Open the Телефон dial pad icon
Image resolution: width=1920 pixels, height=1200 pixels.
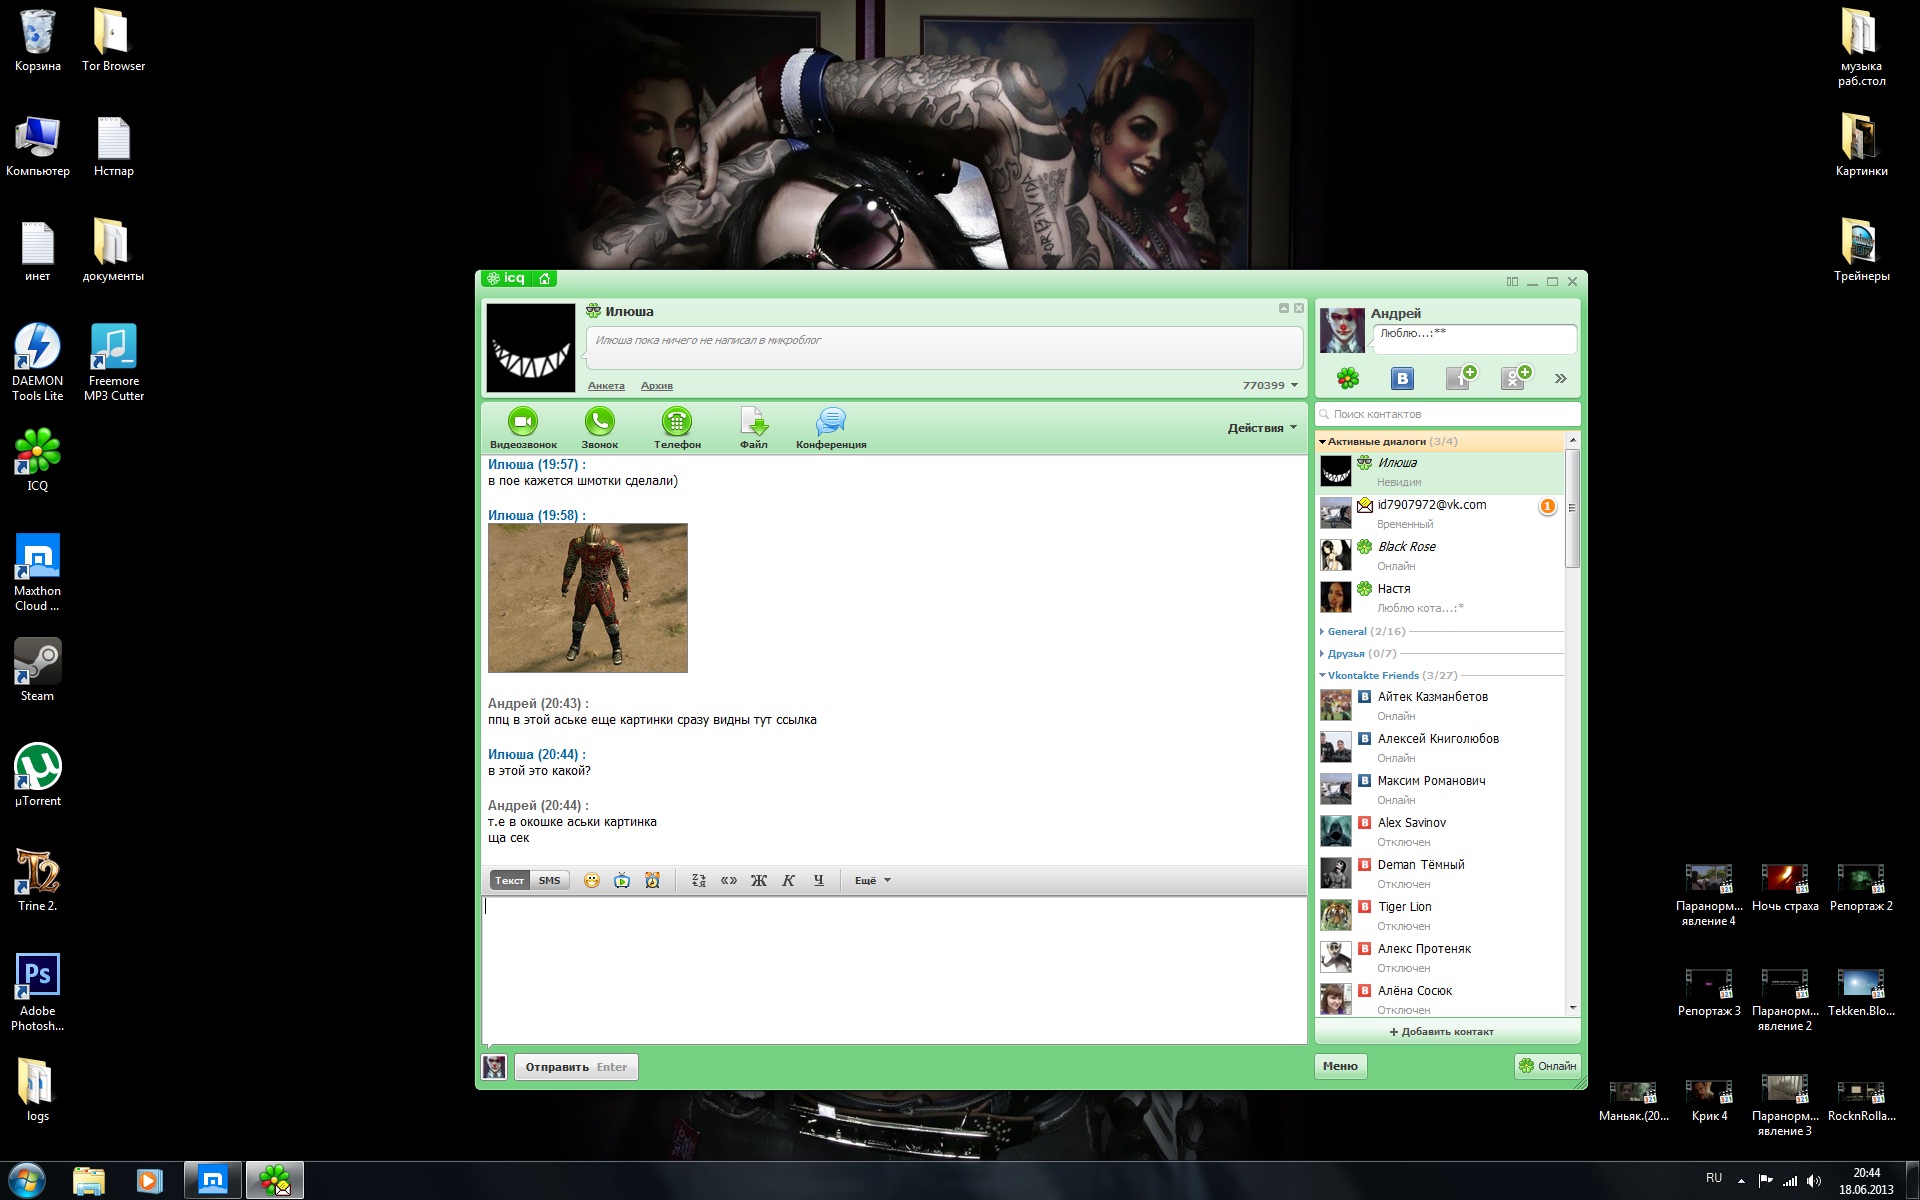[x=677, y=428]
